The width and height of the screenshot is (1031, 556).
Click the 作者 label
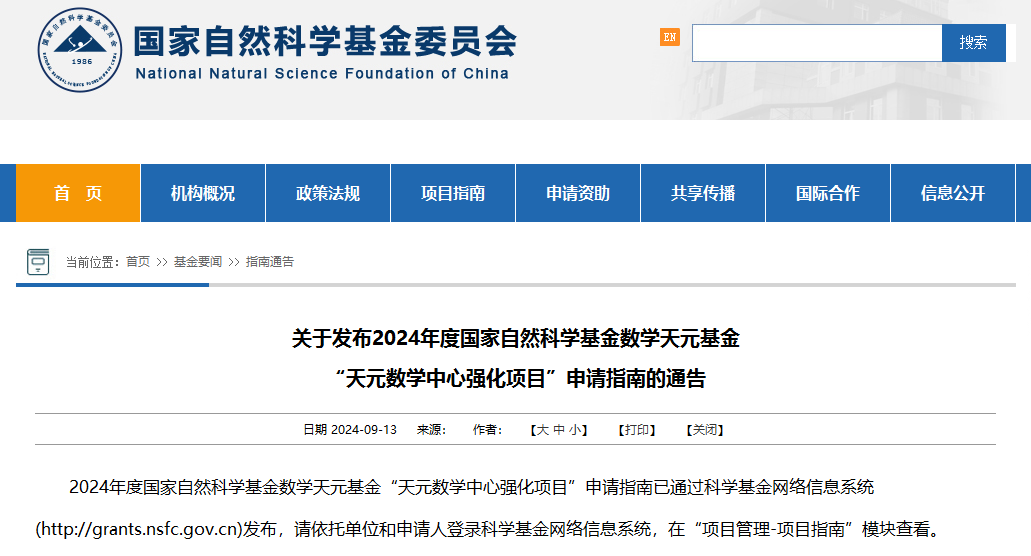pos(487,430)
